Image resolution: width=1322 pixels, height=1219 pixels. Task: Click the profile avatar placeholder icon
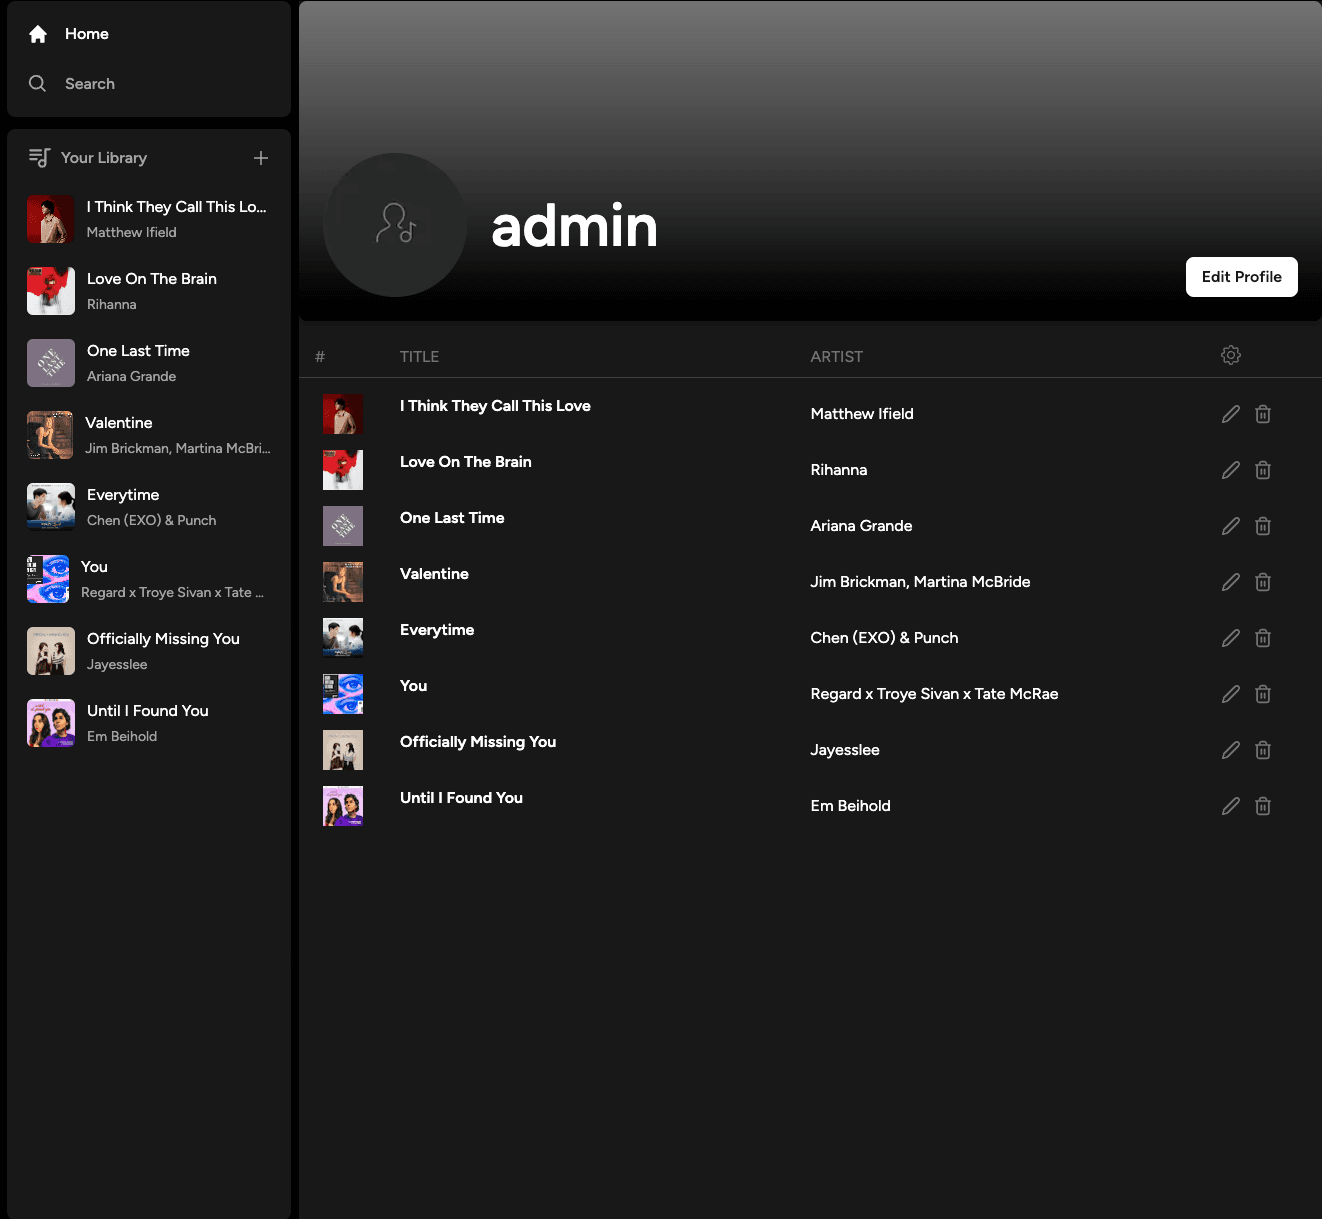pyautogui.click(x=394, y=224)
